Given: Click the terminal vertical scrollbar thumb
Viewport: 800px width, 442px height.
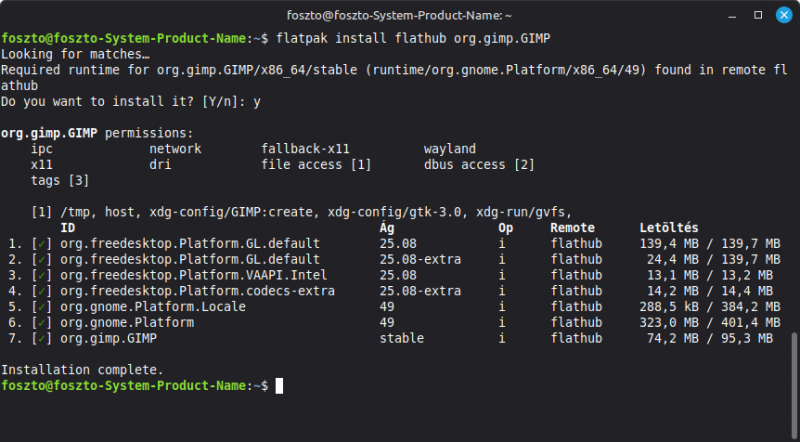Looking at the screenshot, I should [794, 385].
